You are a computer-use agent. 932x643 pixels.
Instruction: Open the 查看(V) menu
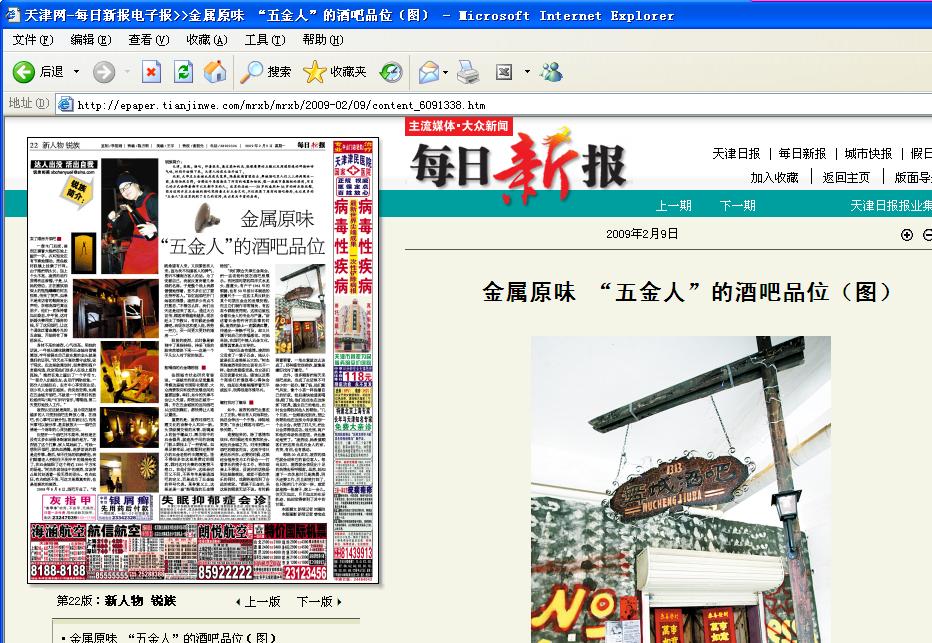pyautogui.click(x=149, y=40)
